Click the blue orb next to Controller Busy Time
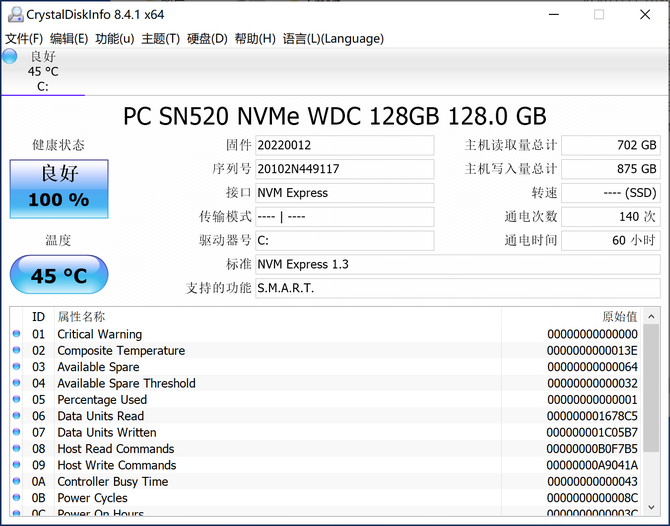Image resolution: width=670 pixels, height=526 pixels. click(x=16, y=482)
